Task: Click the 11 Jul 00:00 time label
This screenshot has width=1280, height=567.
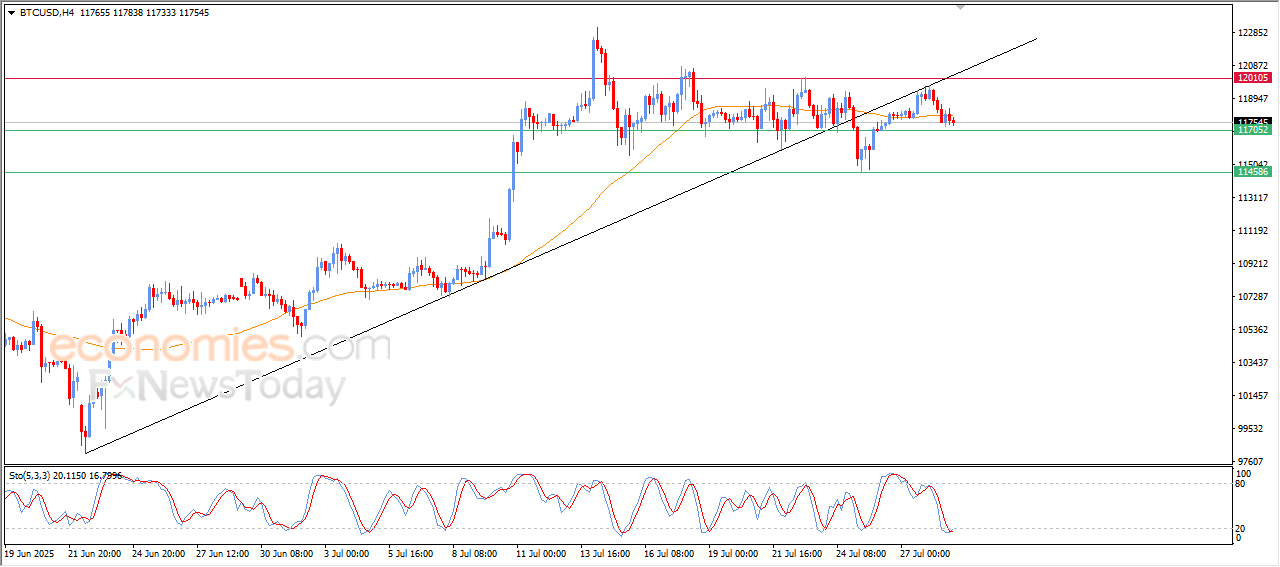Action: coord(543,553)
